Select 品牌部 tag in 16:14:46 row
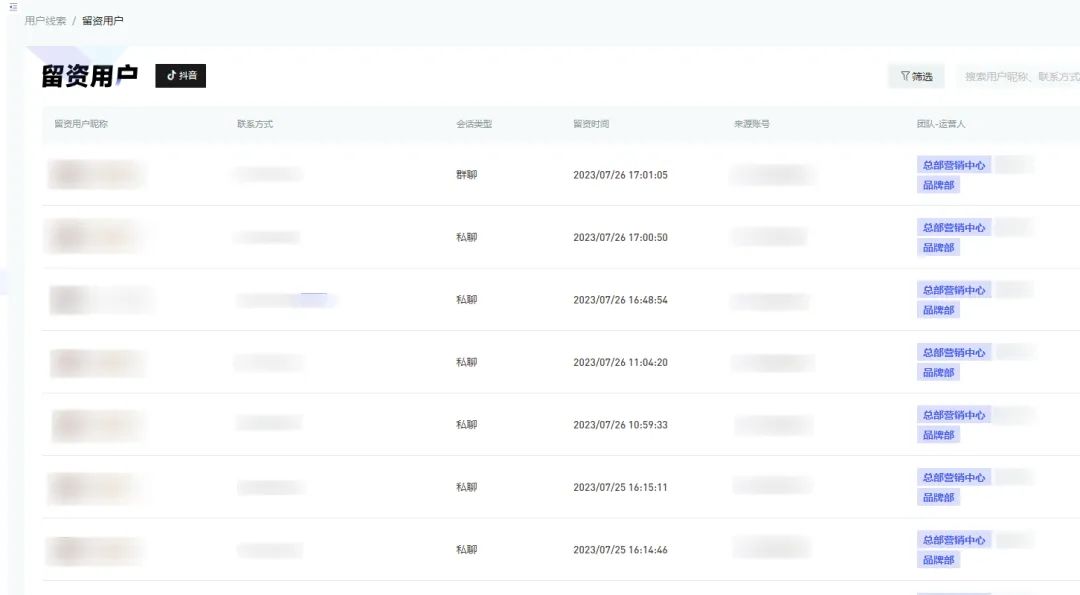This screenshot has height=595, width=1080. (938, 561)
